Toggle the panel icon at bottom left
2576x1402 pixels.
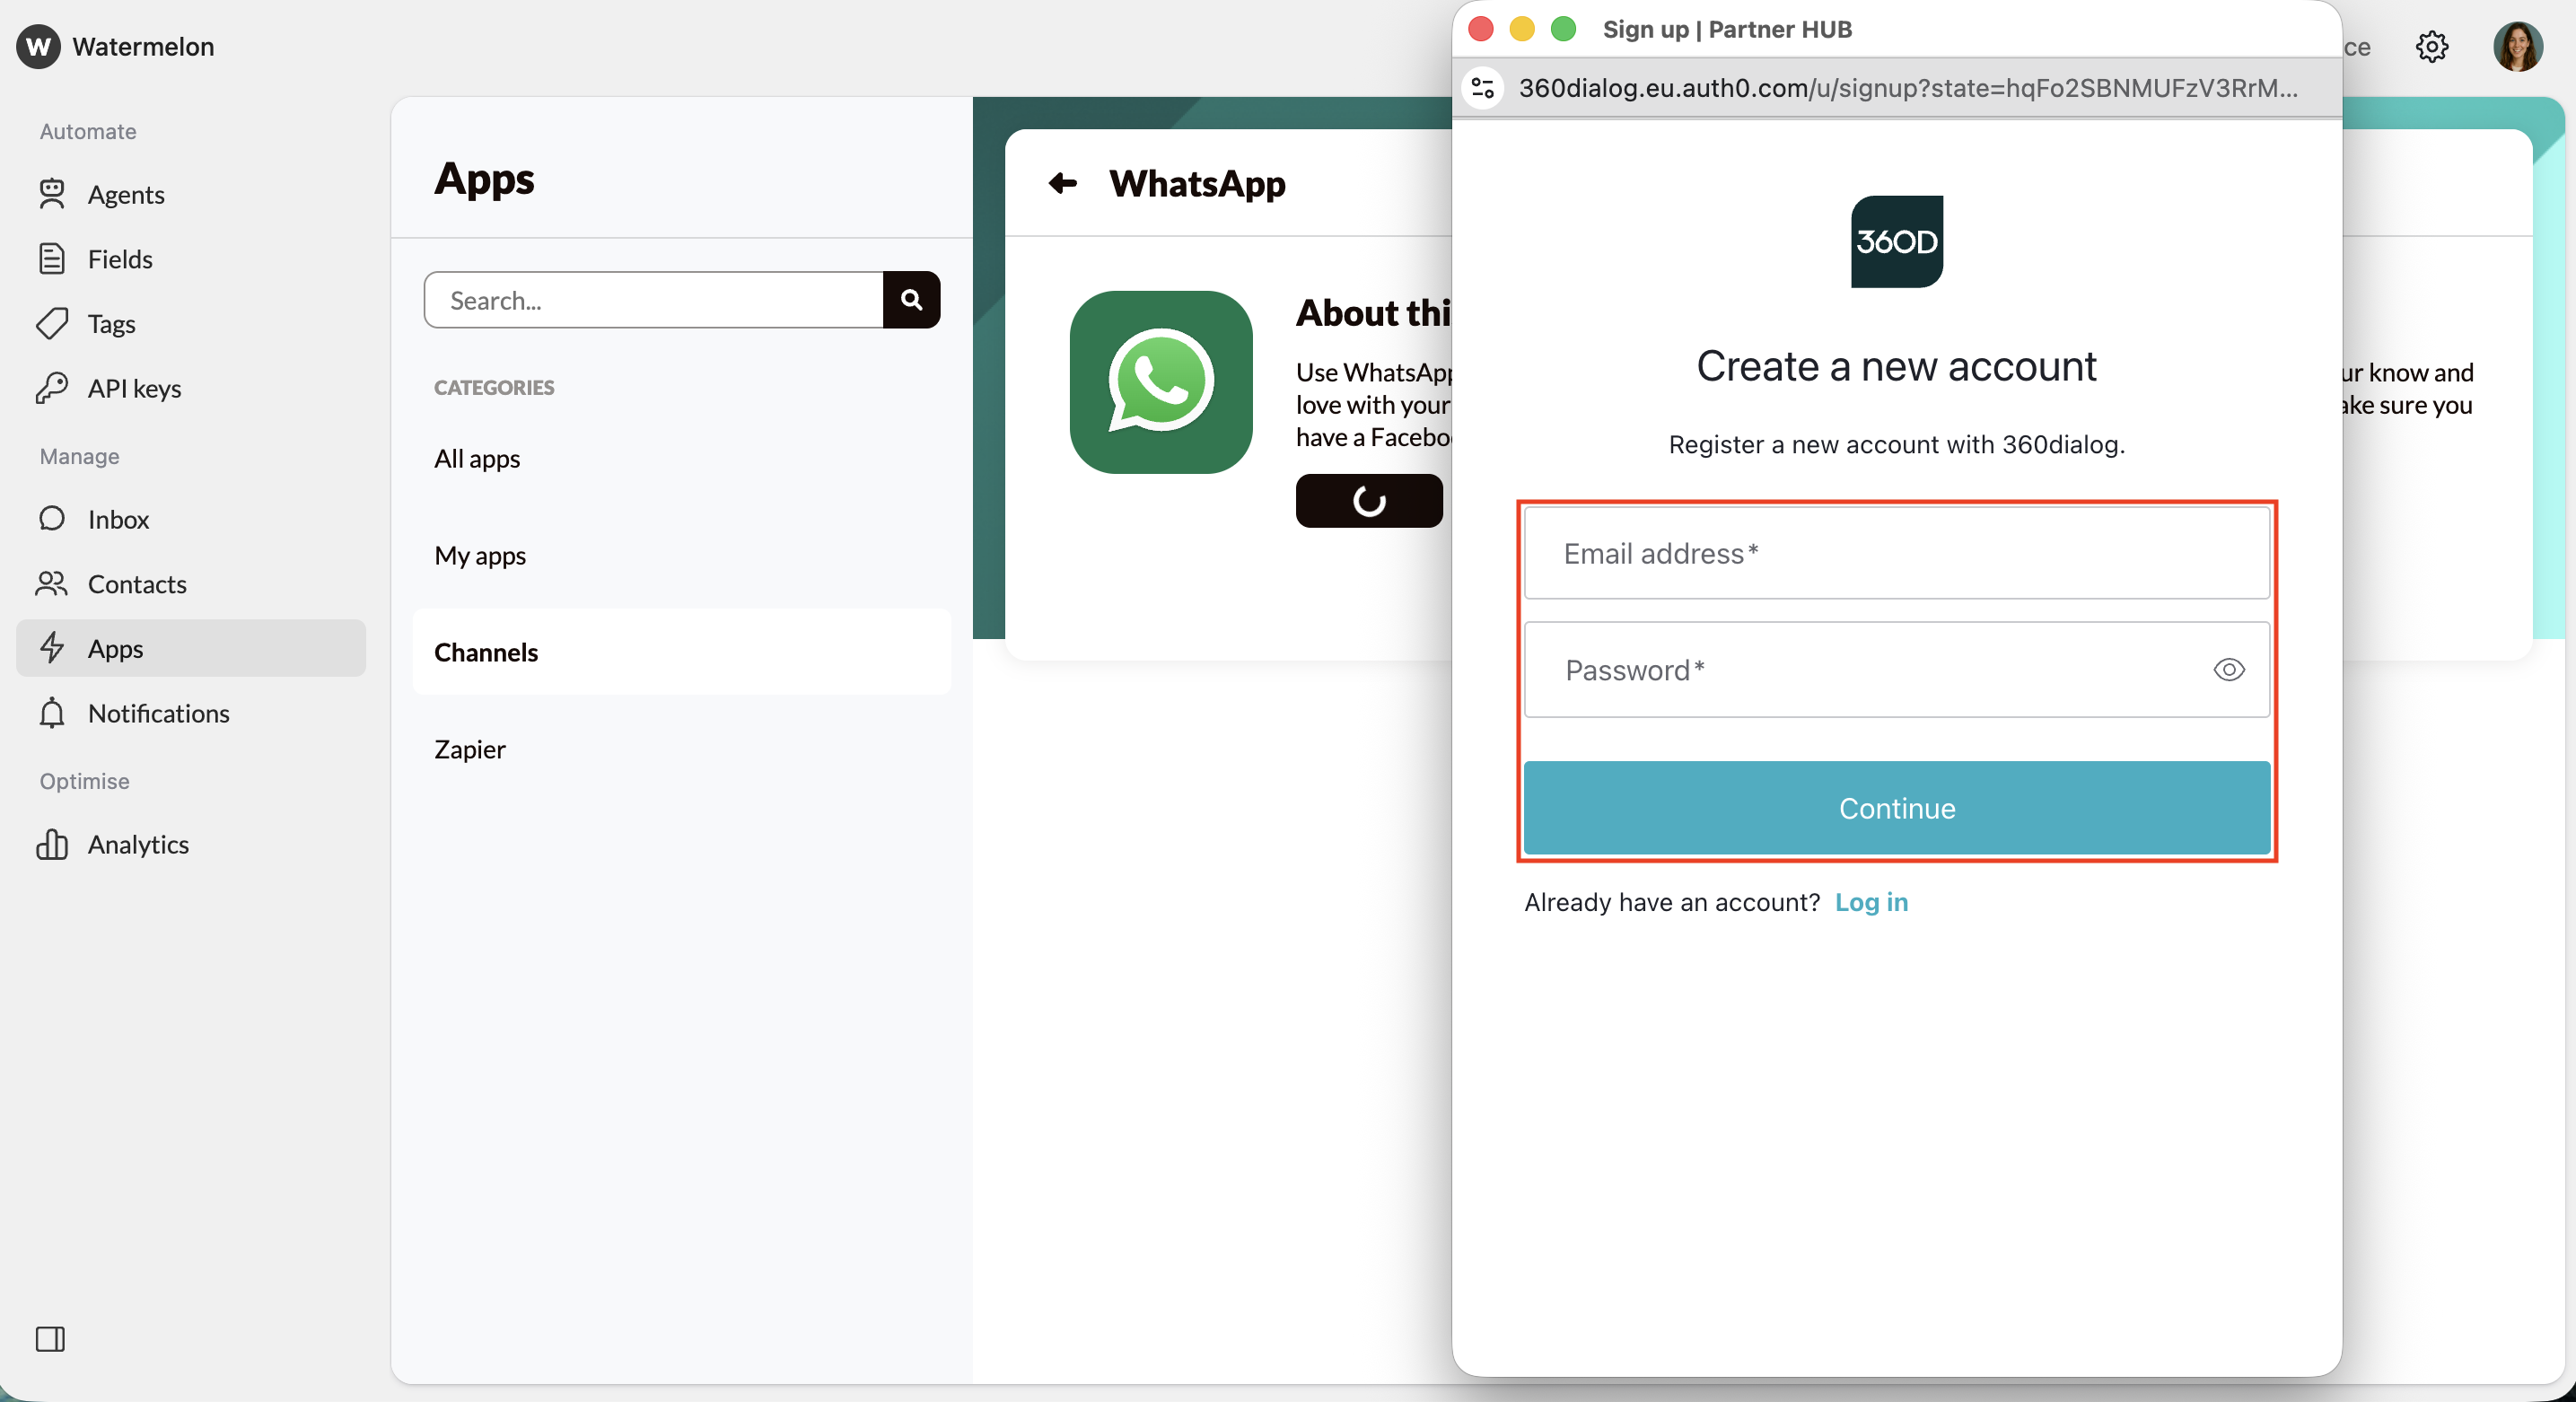pyautogui.click(x=50, y=1339)
